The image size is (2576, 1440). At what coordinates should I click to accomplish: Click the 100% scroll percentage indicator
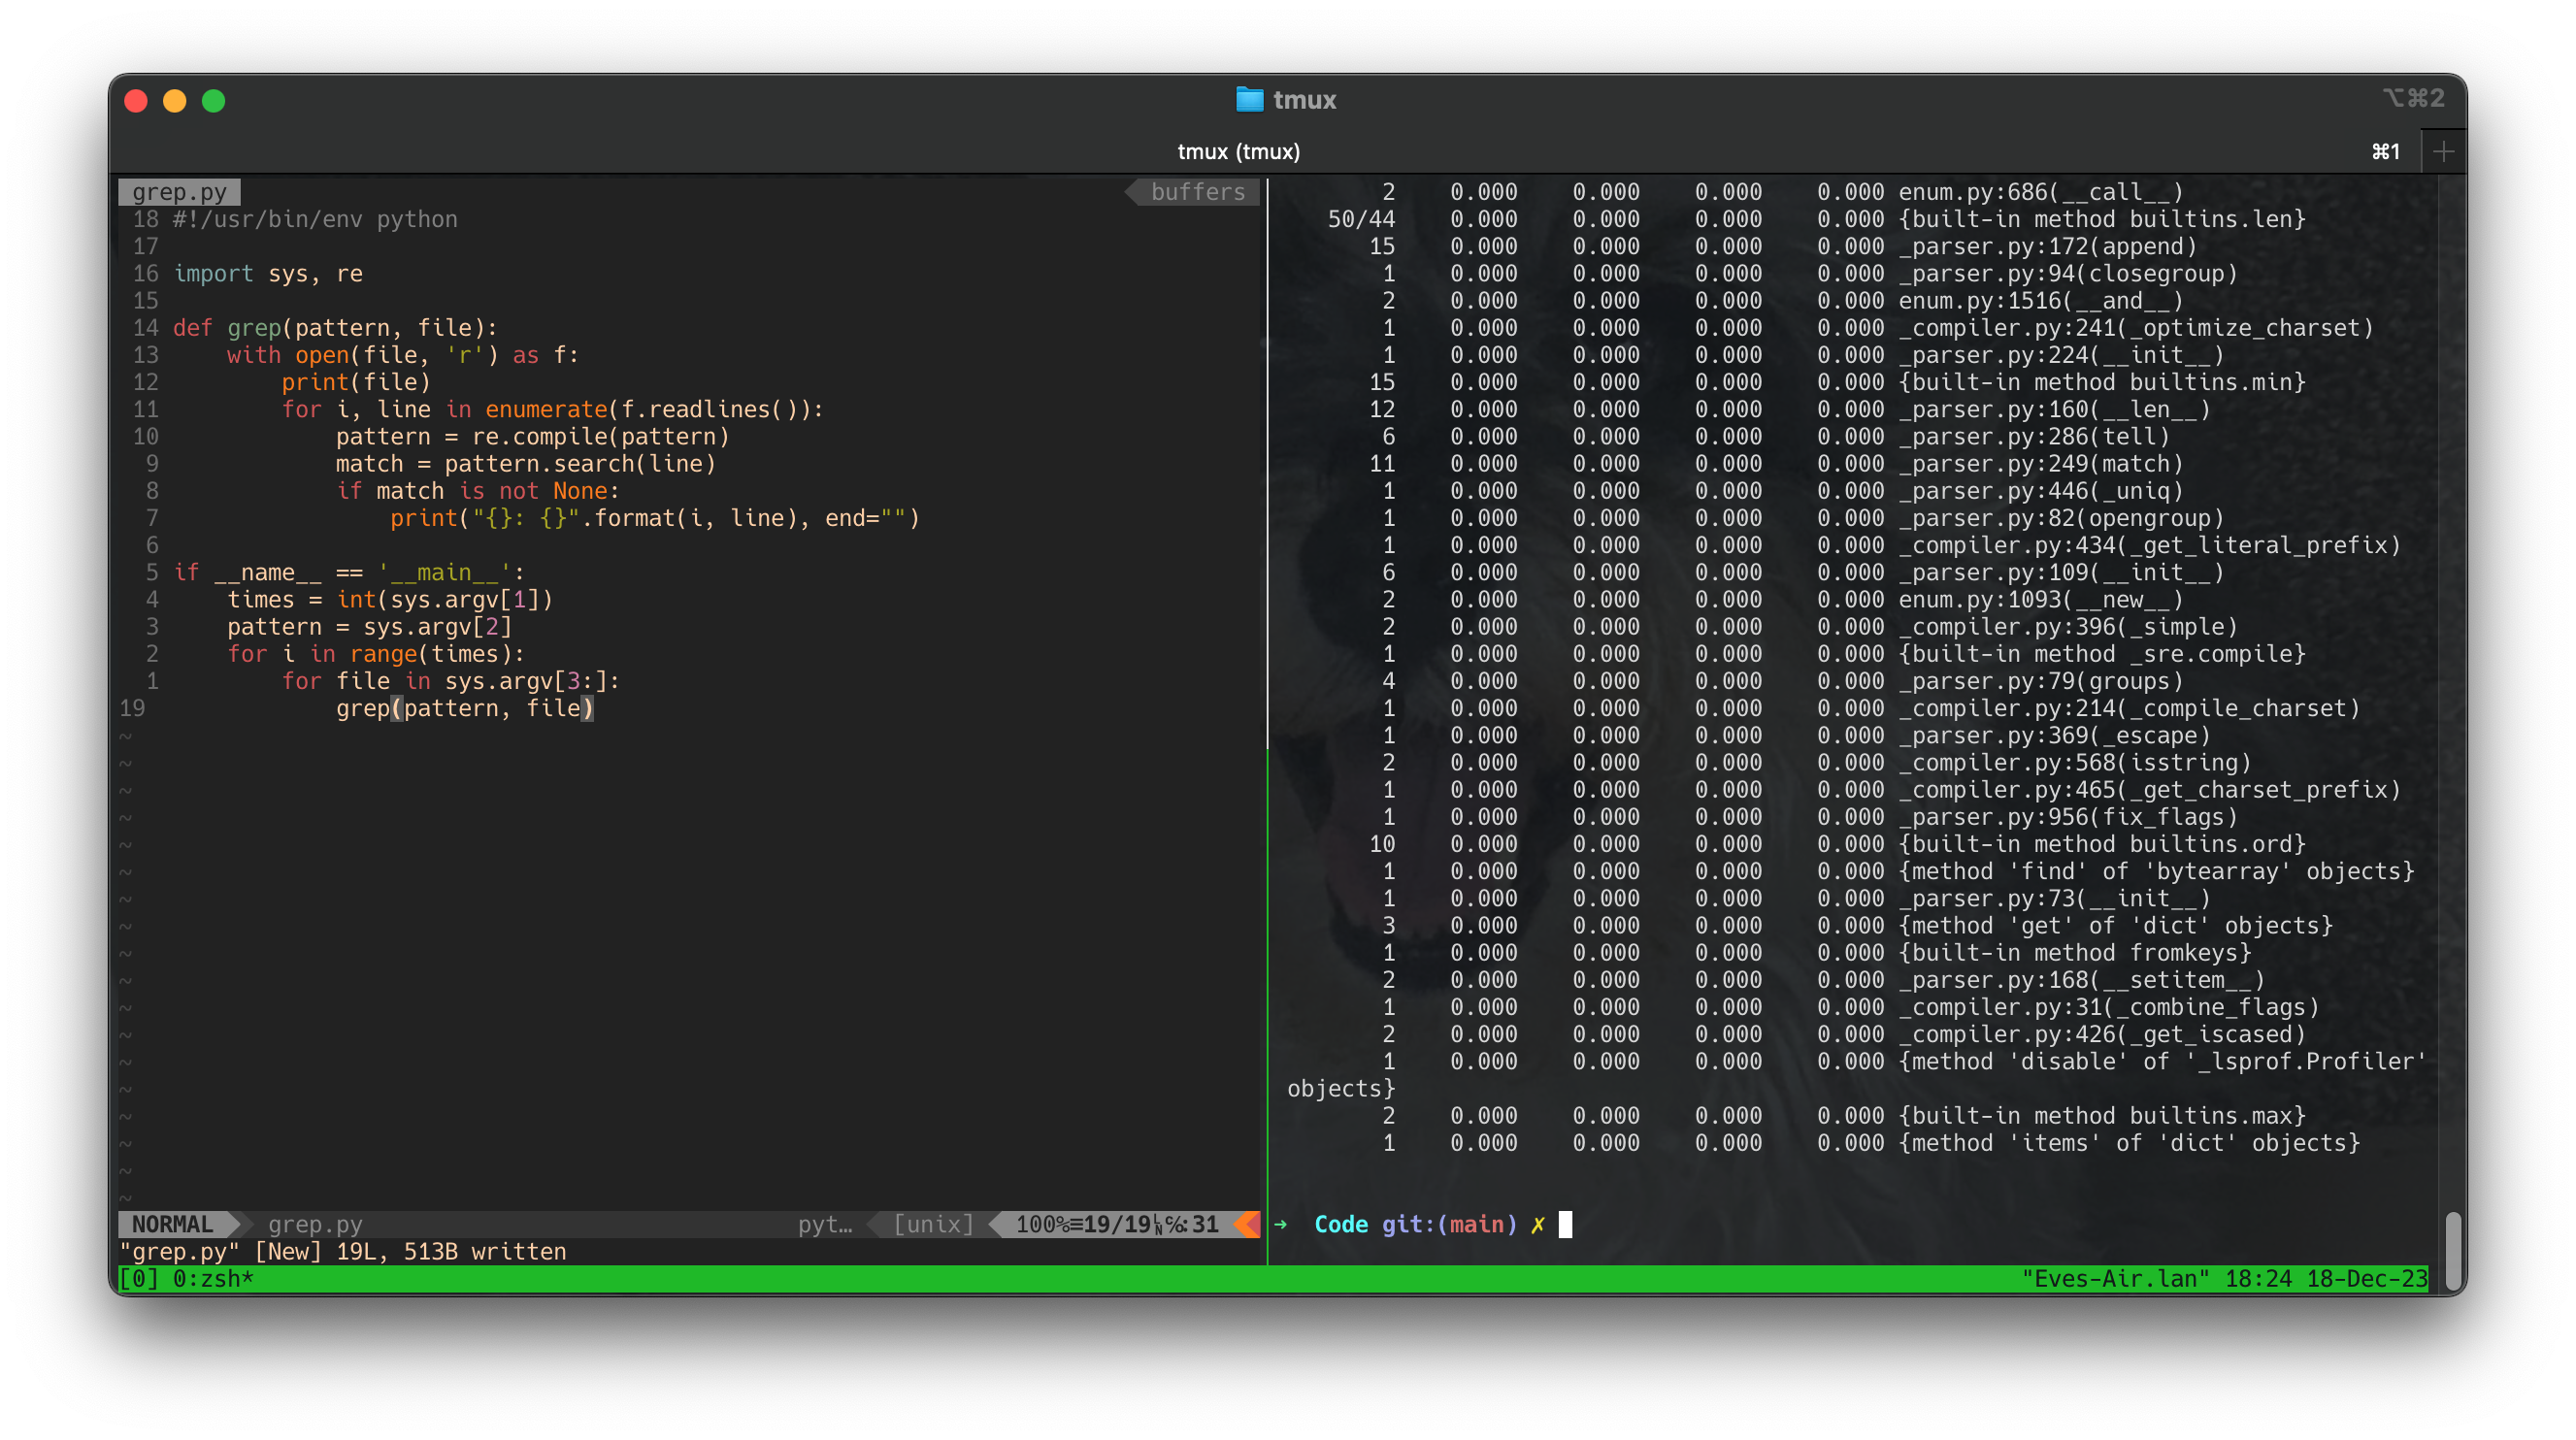point(1040,1223)
